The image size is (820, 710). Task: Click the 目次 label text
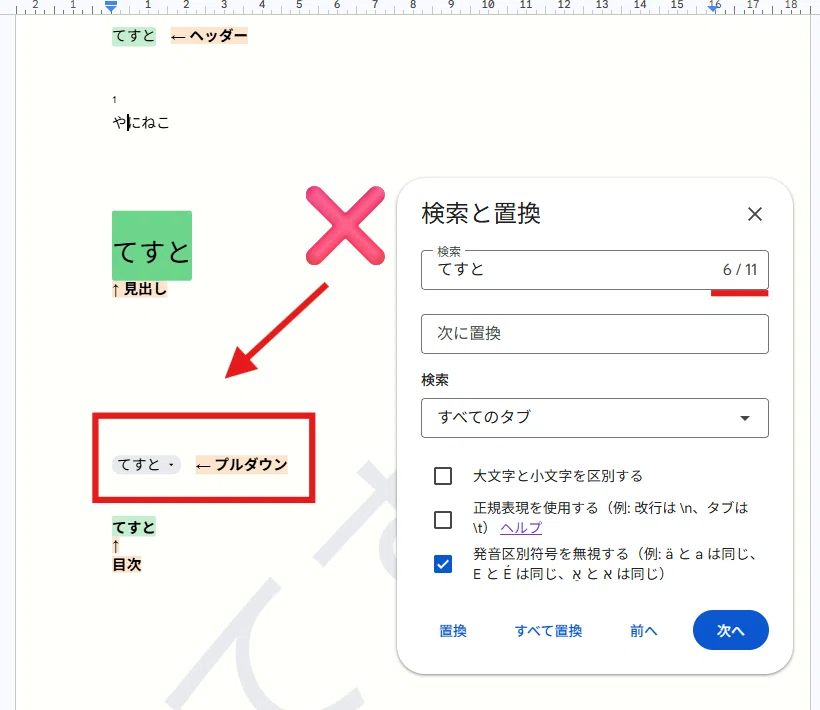127,565
